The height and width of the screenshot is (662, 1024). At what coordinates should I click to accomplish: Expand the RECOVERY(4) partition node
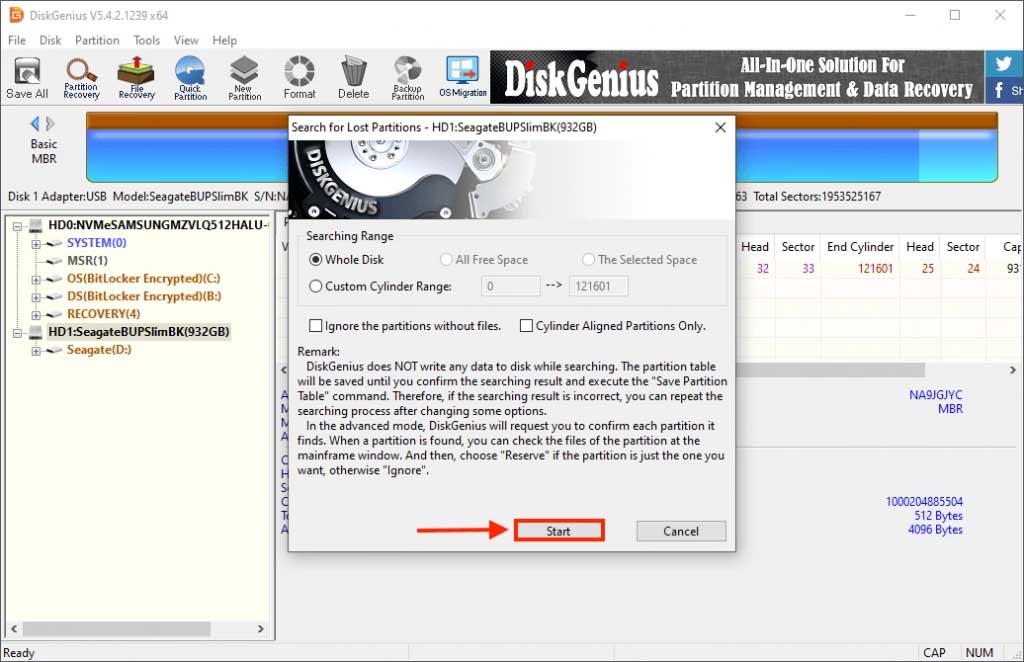(36, 315)
